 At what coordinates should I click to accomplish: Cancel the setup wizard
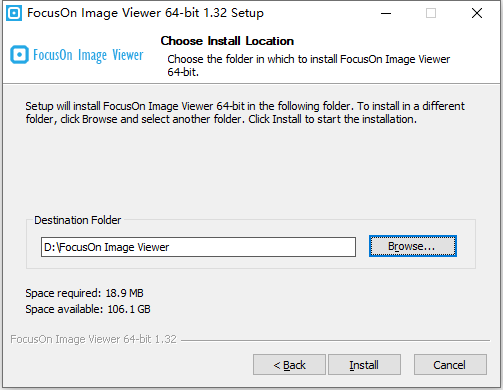450,365
